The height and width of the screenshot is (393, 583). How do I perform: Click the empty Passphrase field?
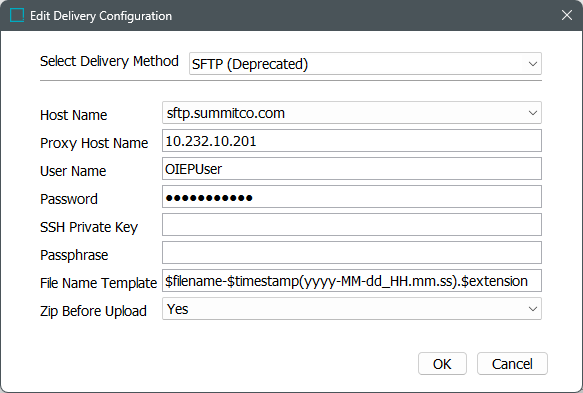point(352,253)
